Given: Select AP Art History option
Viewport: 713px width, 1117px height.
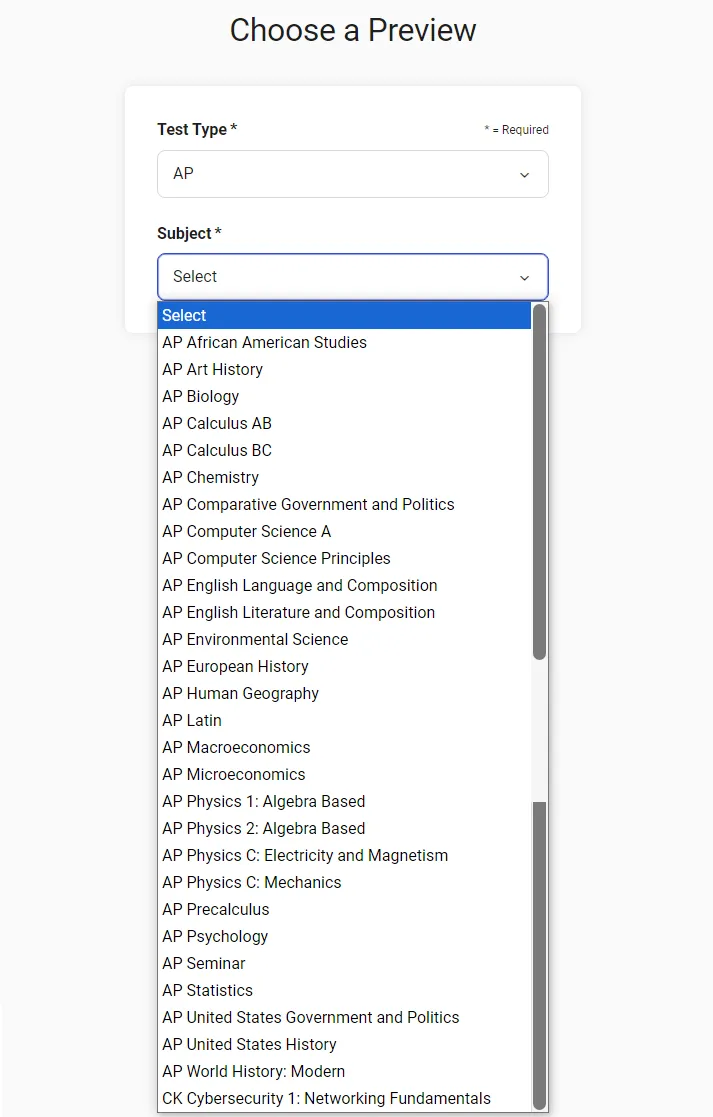Looking at the screenshot, I should [x=213, y=369].
